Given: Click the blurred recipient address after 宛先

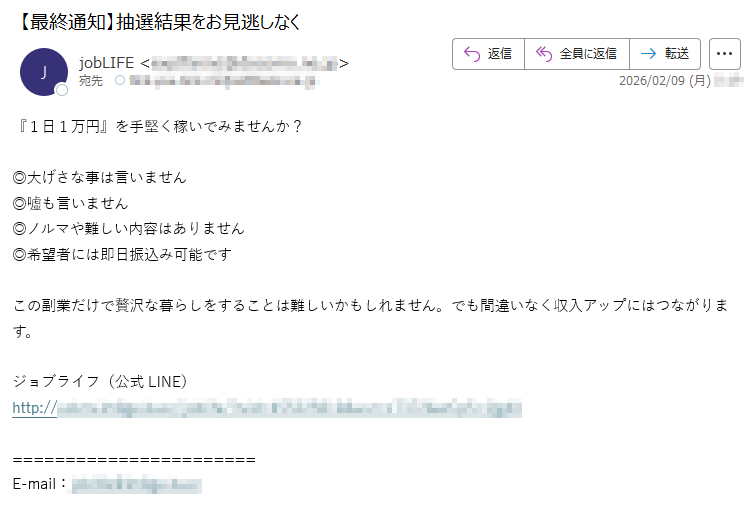Looking at the screenshot, I should [x=222, y=81].
